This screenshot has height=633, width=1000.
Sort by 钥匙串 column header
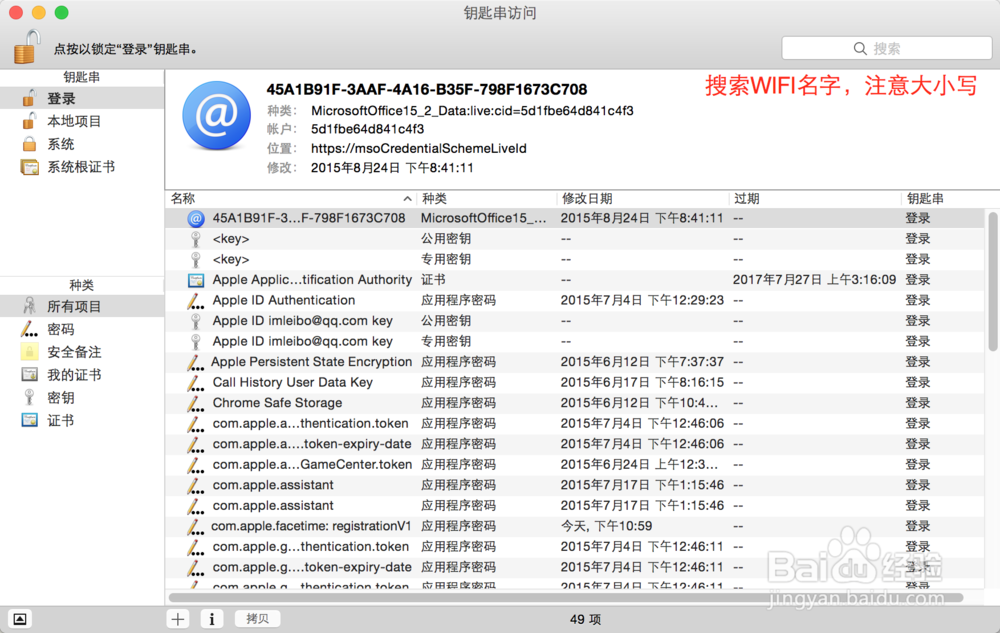[950, 199]
